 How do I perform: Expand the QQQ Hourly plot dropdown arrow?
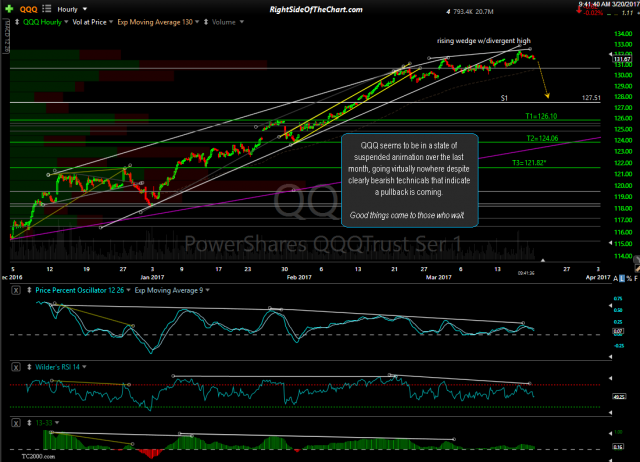66,22
